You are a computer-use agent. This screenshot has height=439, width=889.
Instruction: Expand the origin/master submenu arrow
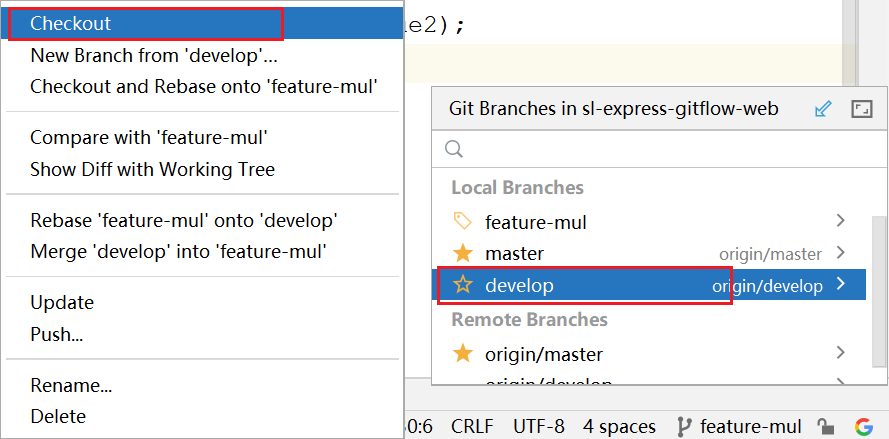click(x=841, y=353)
